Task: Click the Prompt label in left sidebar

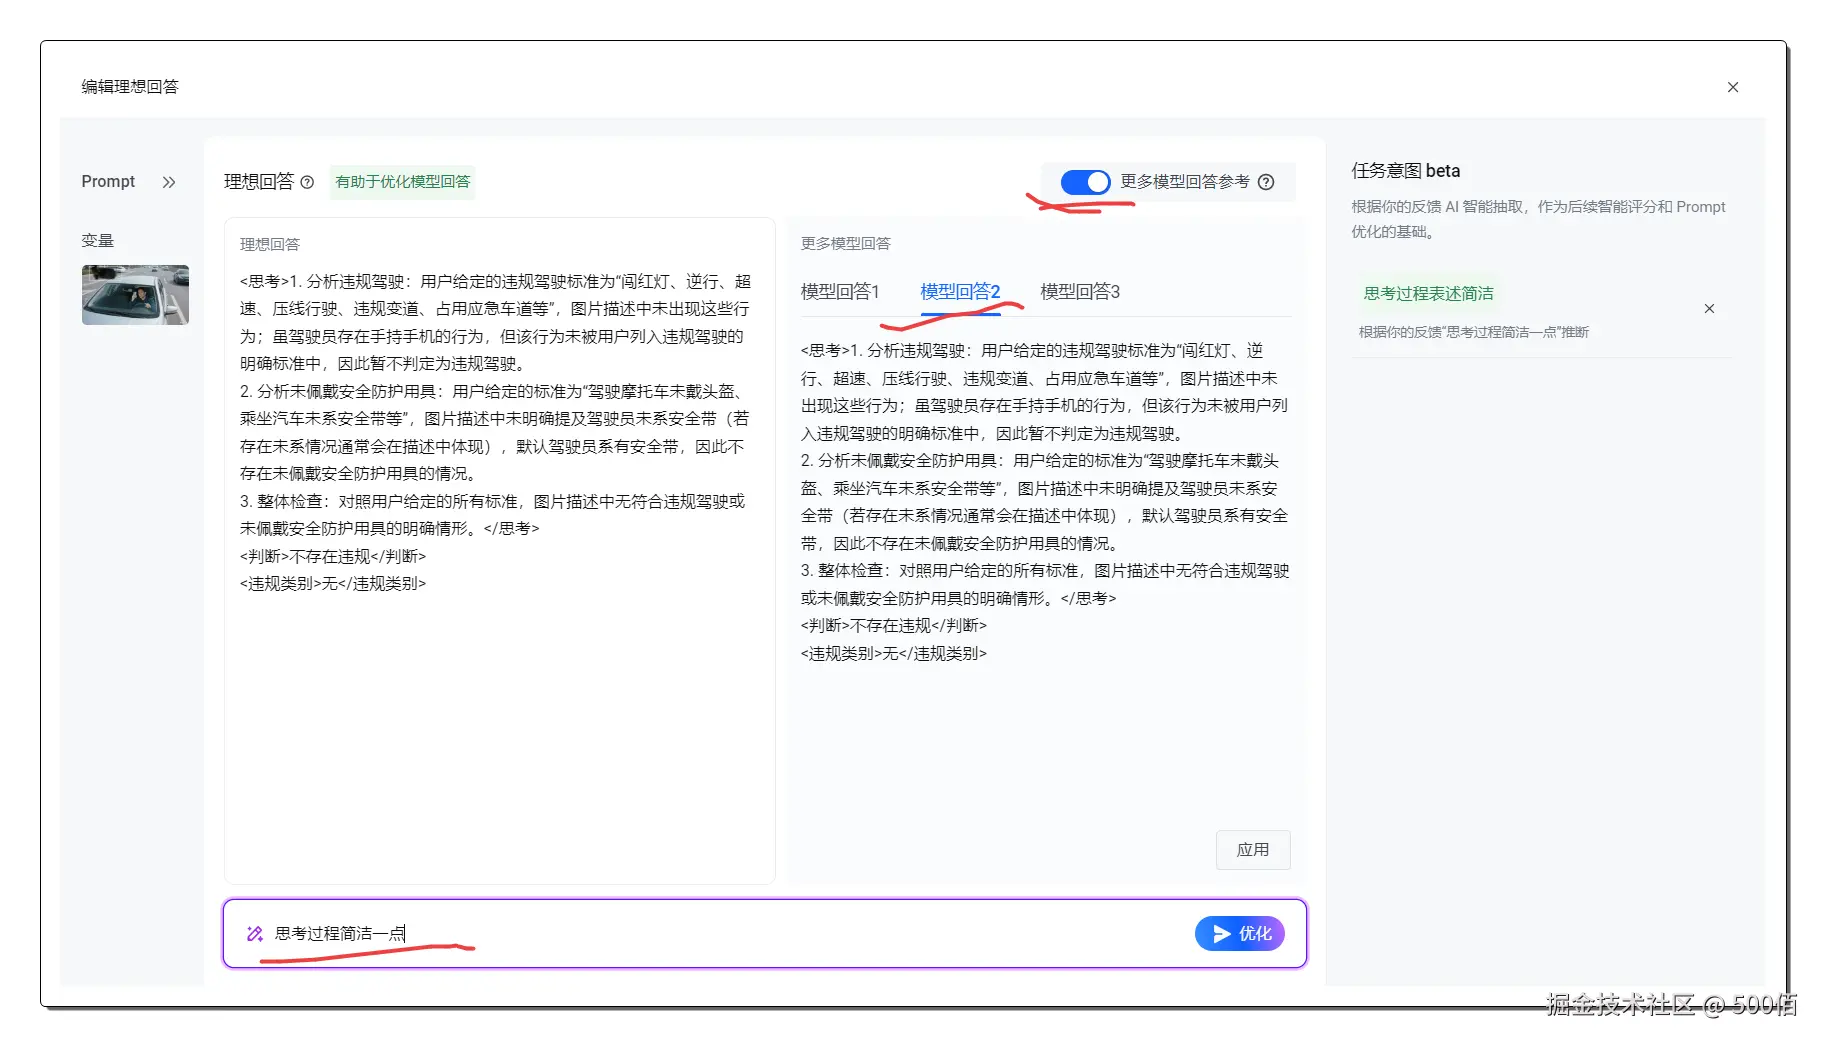Action: click(108, 182)
